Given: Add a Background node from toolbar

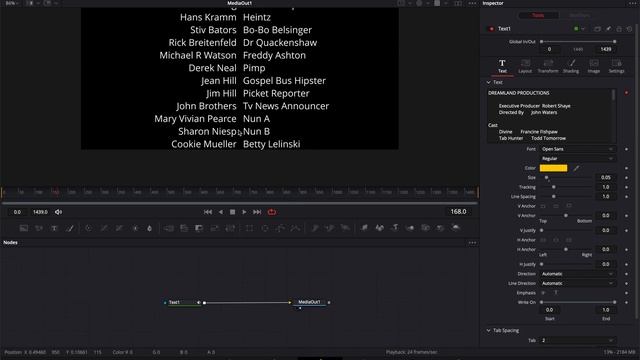Looking at the screenshot, I should (x=24, y=228).
